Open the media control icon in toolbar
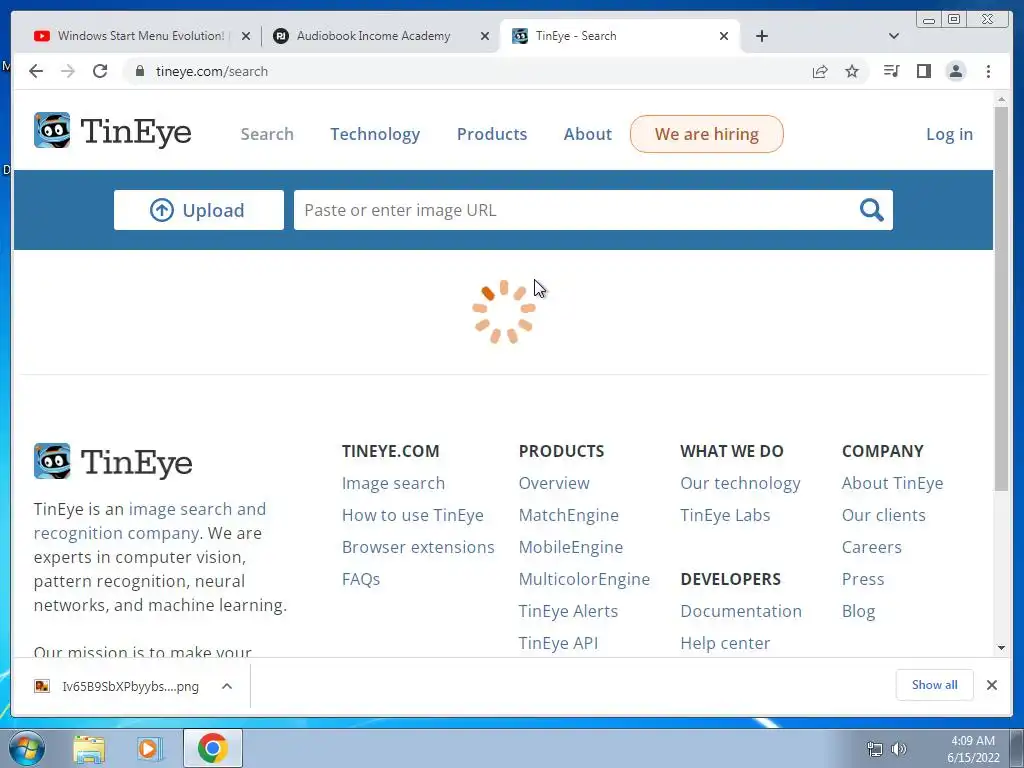1024x768 pixels. (891, 71)
